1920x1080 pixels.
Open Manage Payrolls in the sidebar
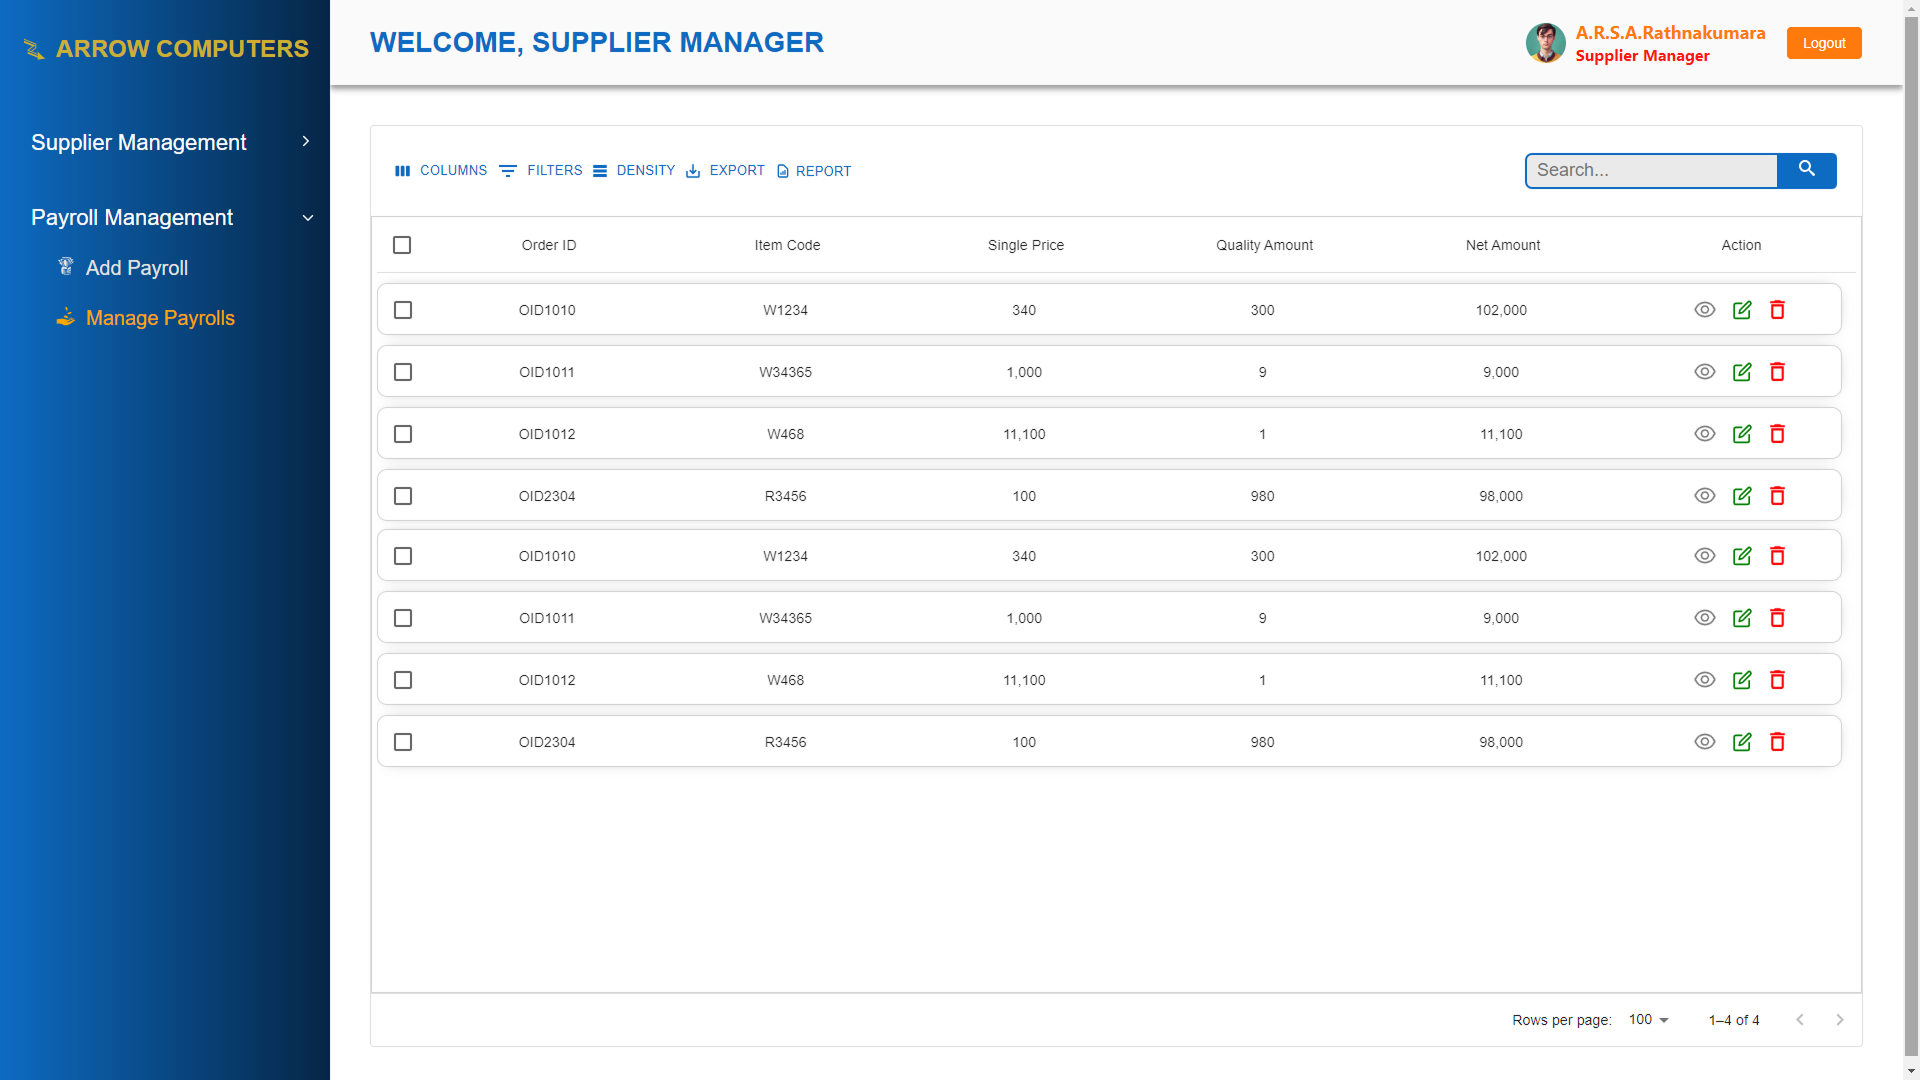tap(160, 318)
